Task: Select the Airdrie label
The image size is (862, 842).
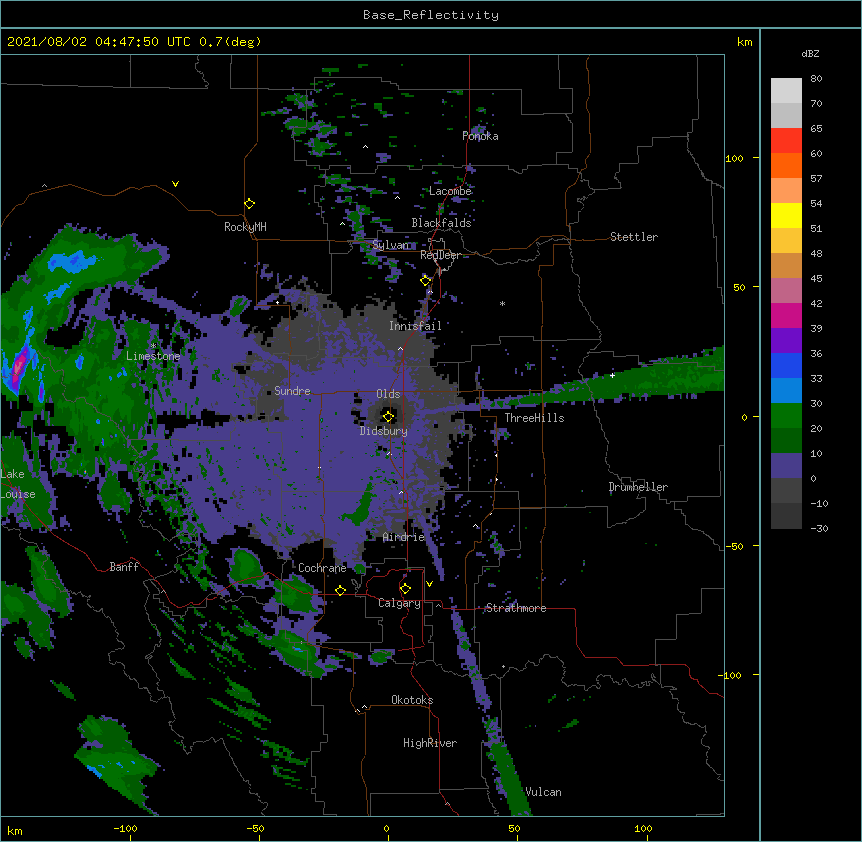Action: (403, 537)
